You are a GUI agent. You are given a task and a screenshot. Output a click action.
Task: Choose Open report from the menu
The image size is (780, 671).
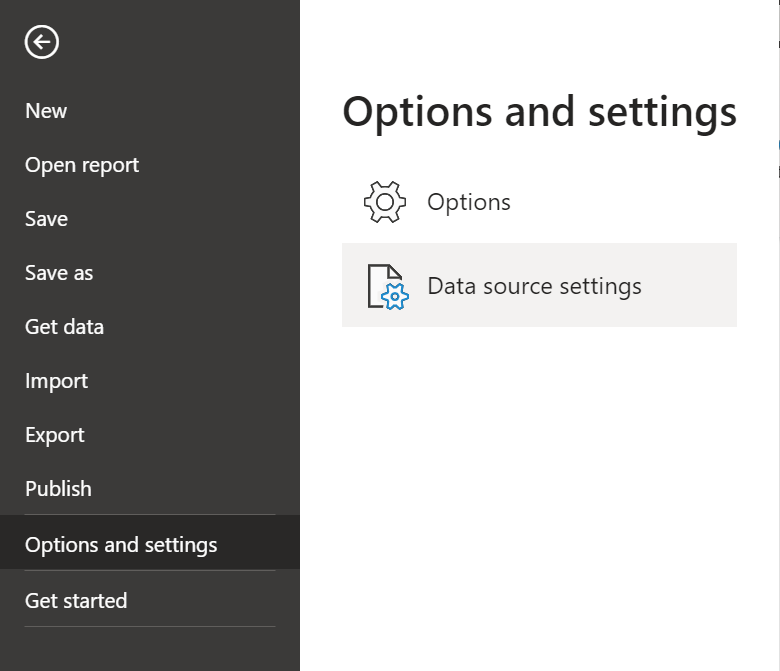coord(82,165)
